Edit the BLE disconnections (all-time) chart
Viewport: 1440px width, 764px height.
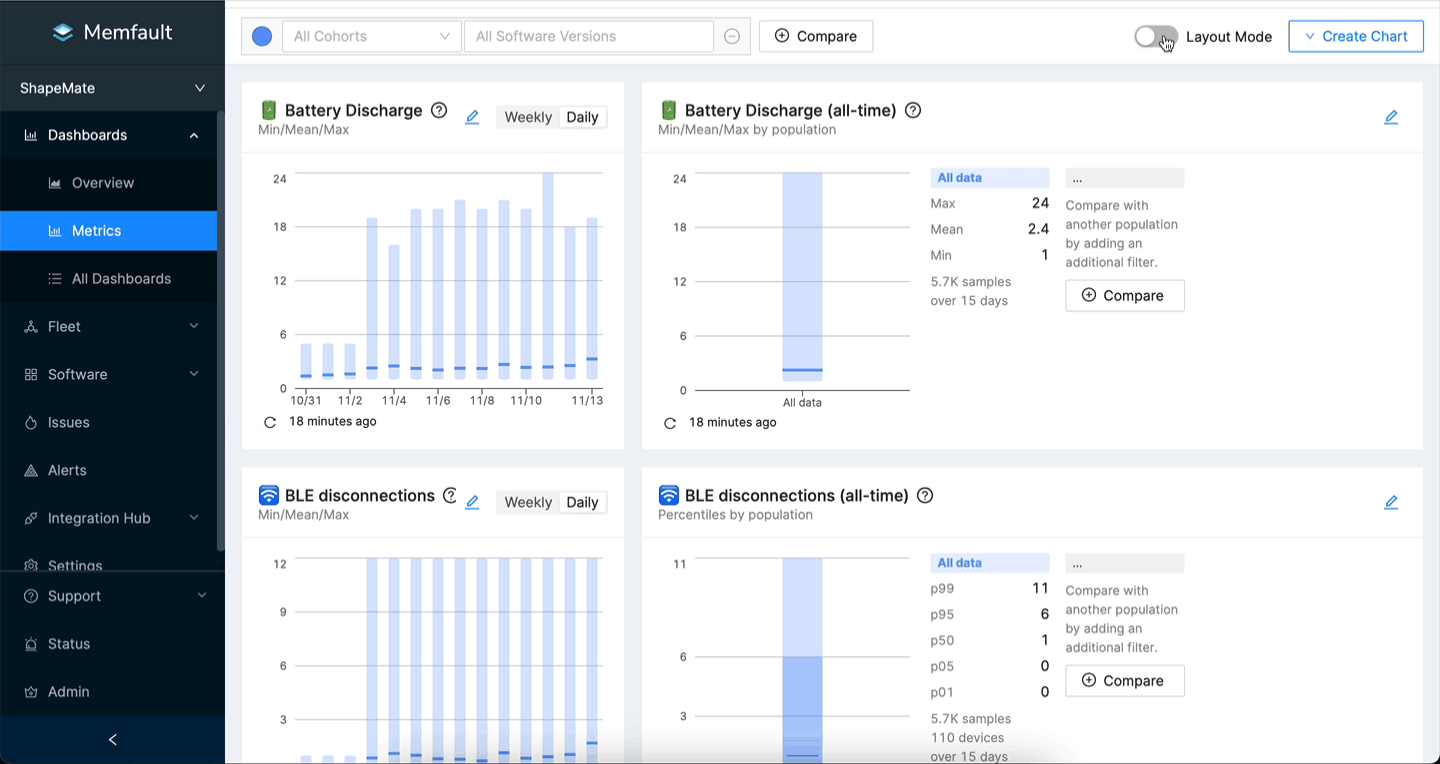[x=1391, y=502]
